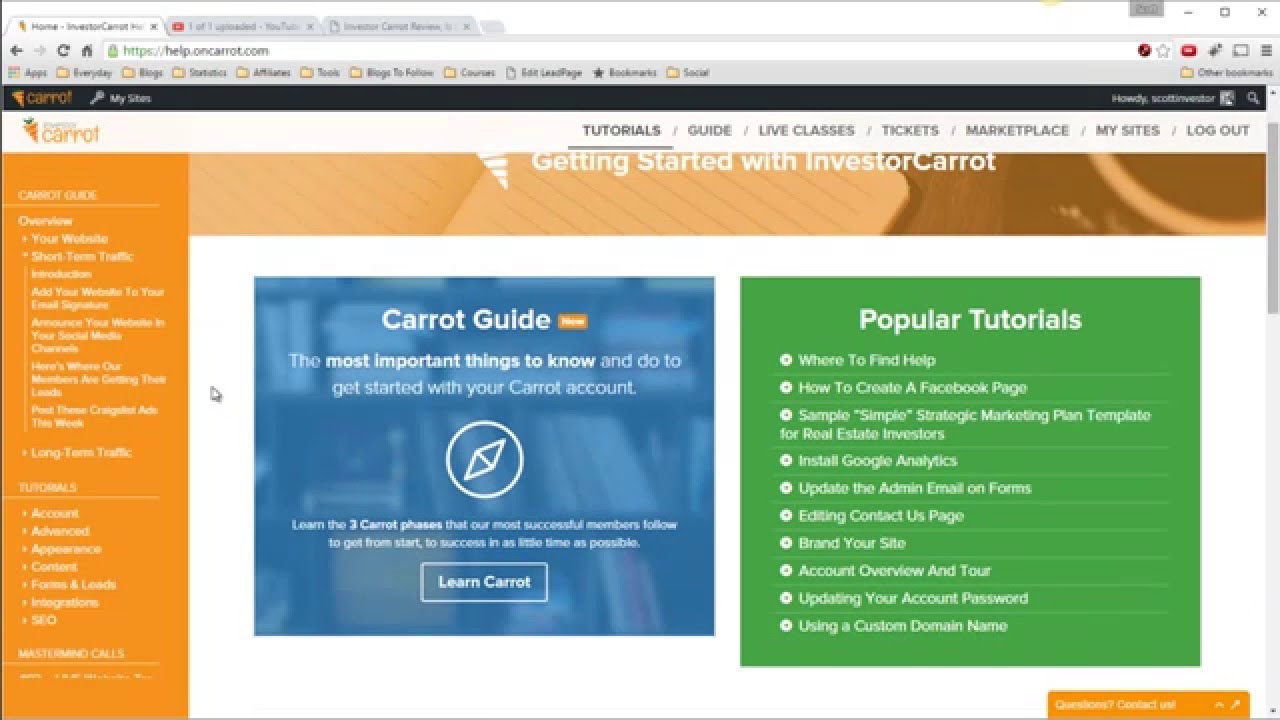
Task: Switch to the Home - InvestorCarrot tab
Action: (85, 26)
